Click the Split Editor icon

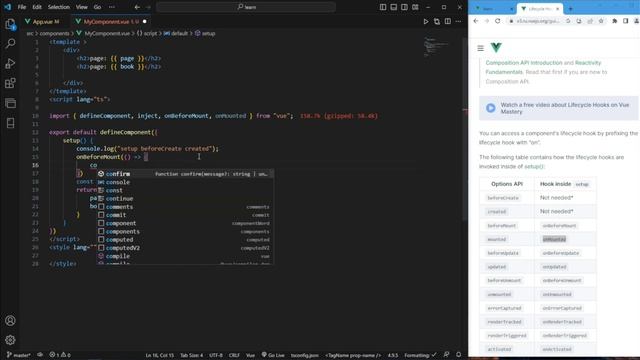pyautogui.click(x=448, y=21)
